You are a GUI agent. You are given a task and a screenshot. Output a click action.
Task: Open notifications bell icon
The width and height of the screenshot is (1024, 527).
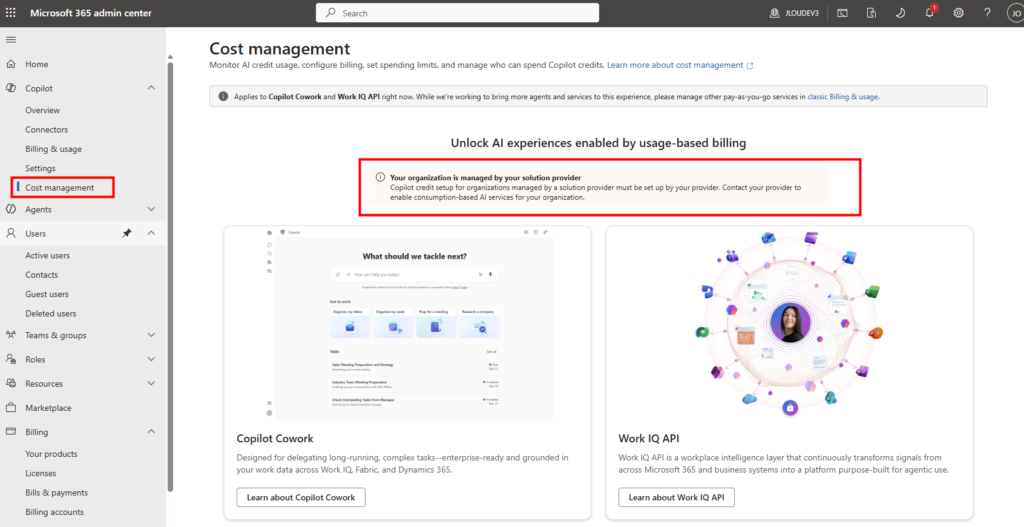click(x=929, y=13)
